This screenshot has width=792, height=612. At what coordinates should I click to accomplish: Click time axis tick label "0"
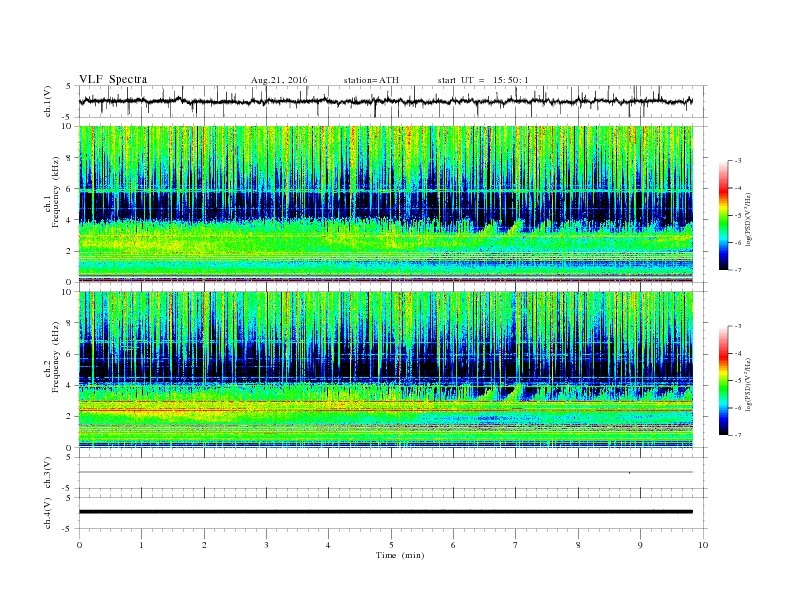tap(79, 545)
